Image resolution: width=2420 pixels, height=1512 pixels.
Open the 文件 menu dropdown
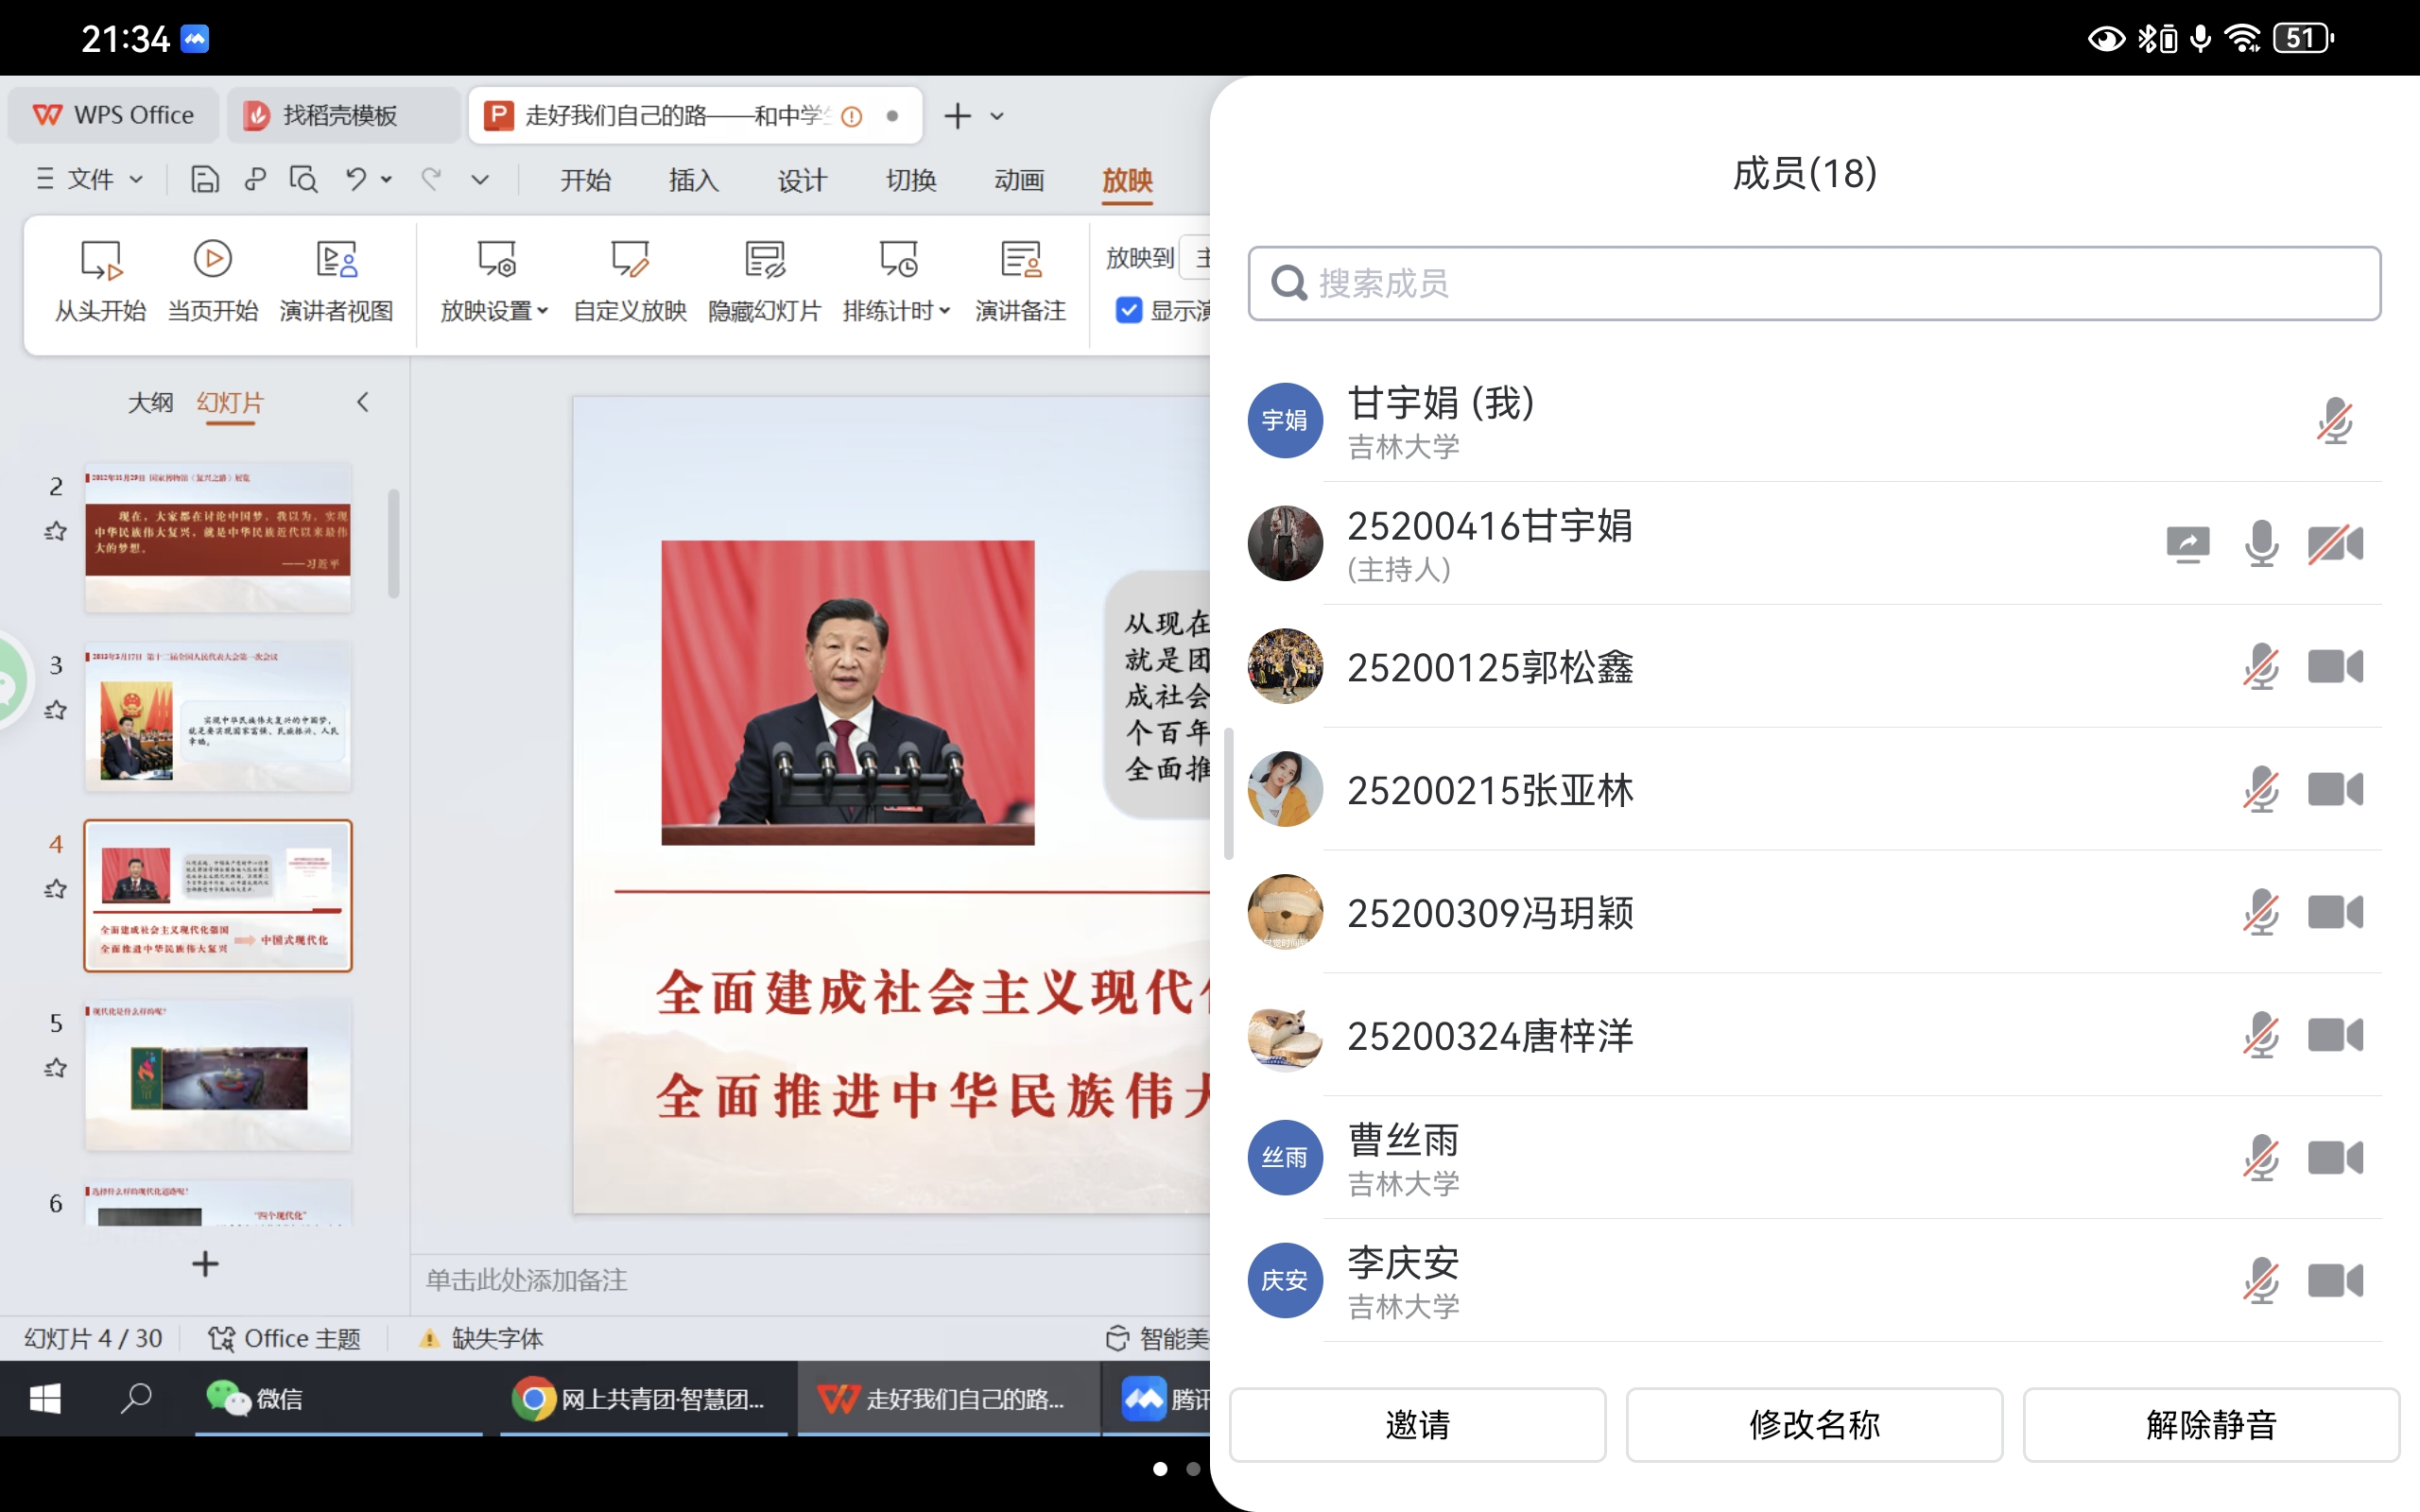pyautogui.click(x=90, y=179)
